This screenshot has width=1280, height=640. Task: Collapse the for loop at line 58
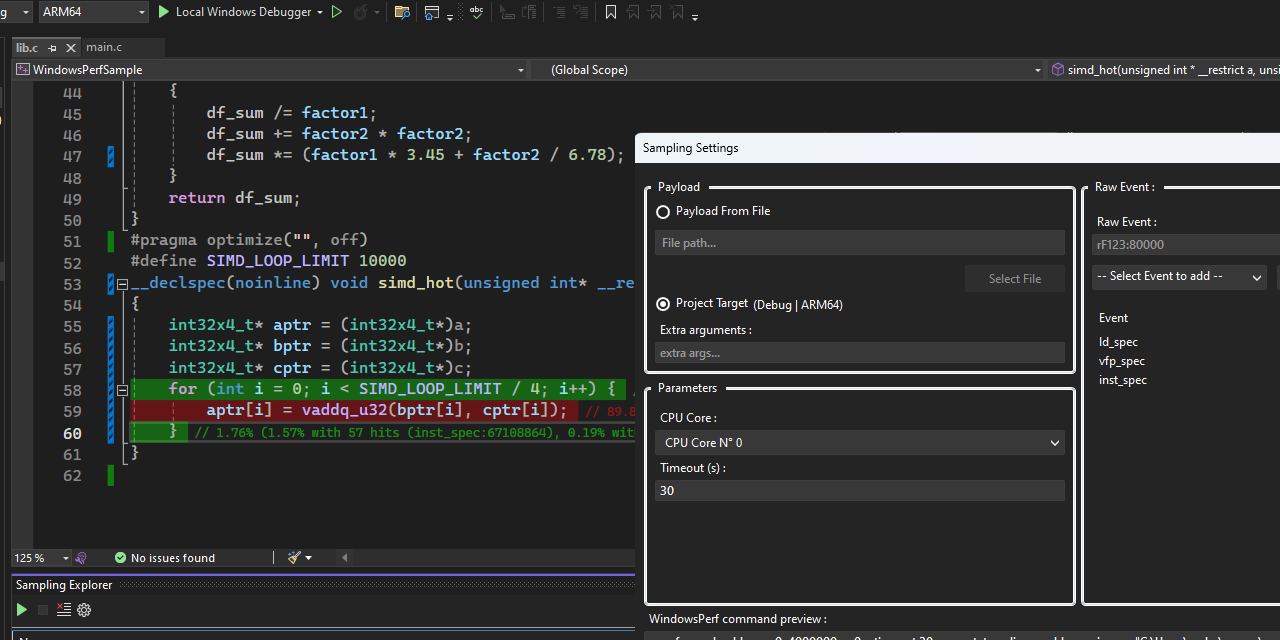coord(122,390)
